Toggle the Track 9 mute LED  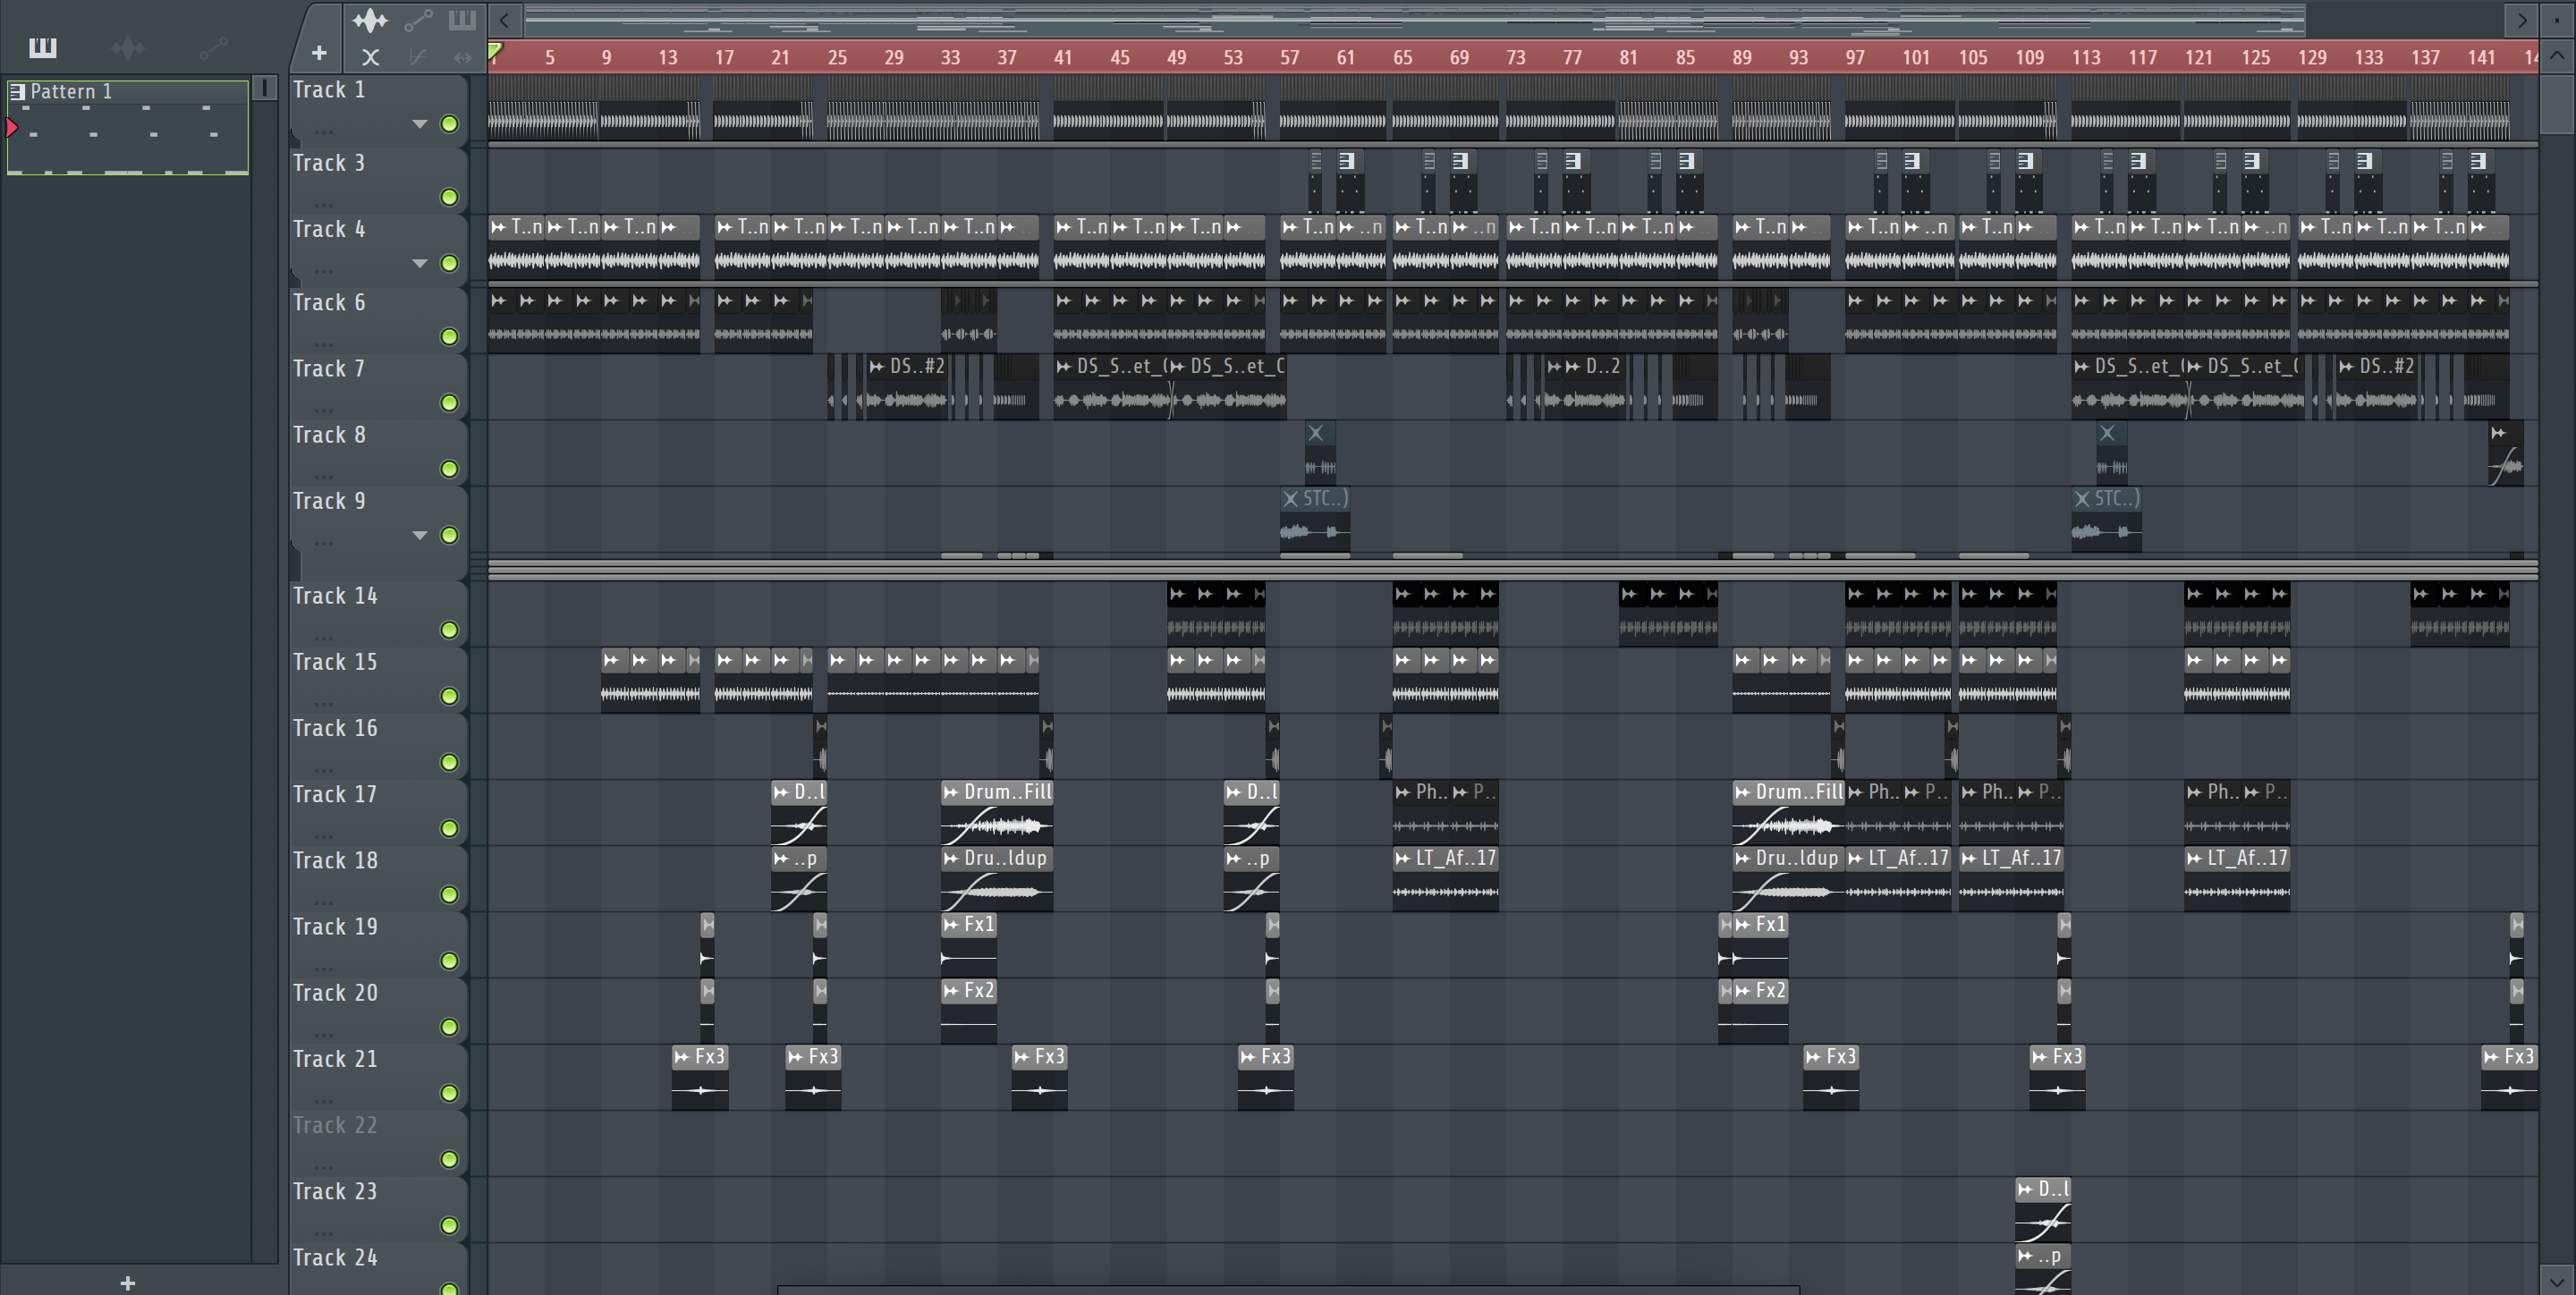pos(450,535)
